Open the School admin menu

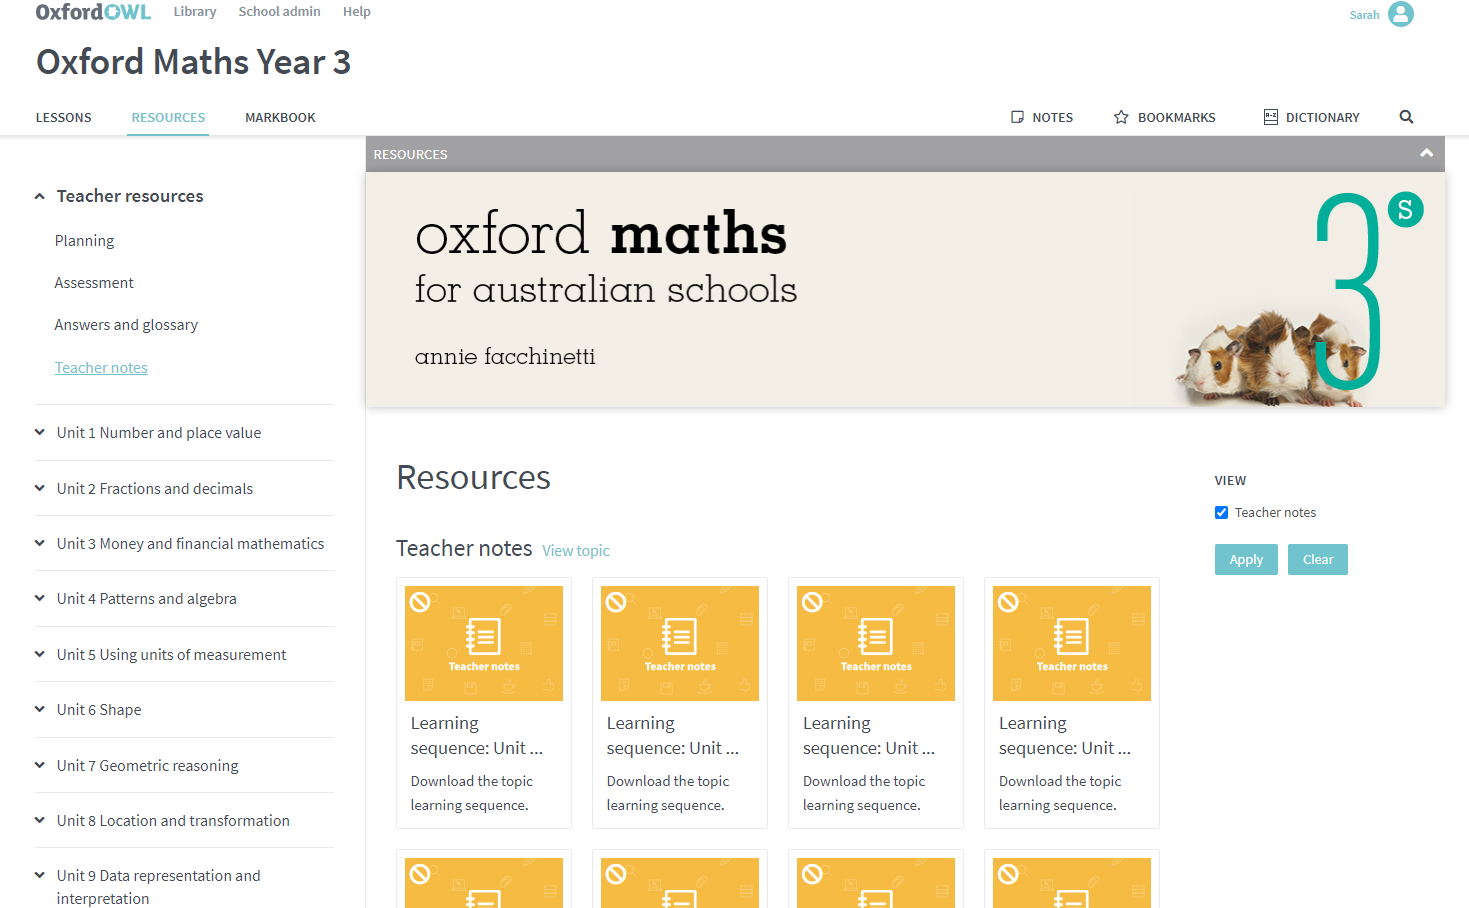(279, 12)
